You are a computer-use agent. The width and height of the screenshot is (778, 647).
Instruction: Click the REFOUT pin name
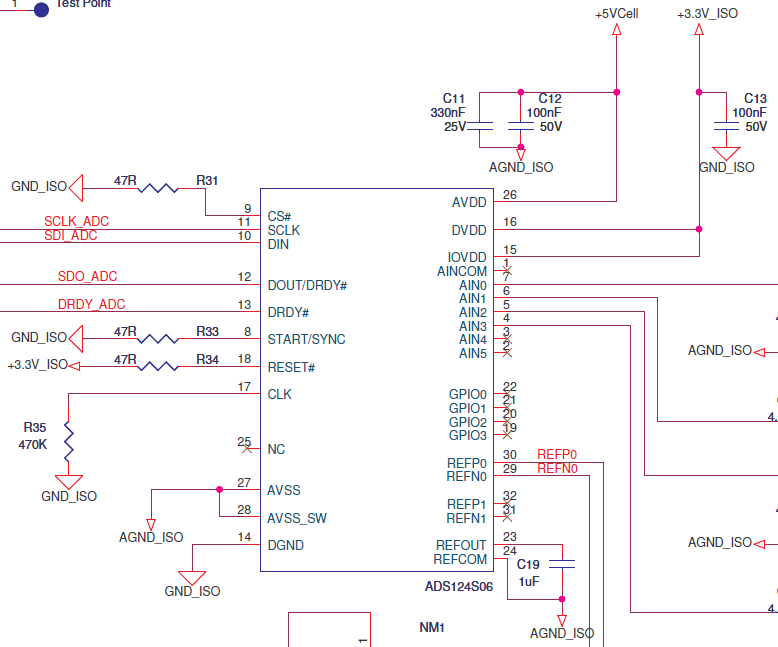tap(461, 545)
